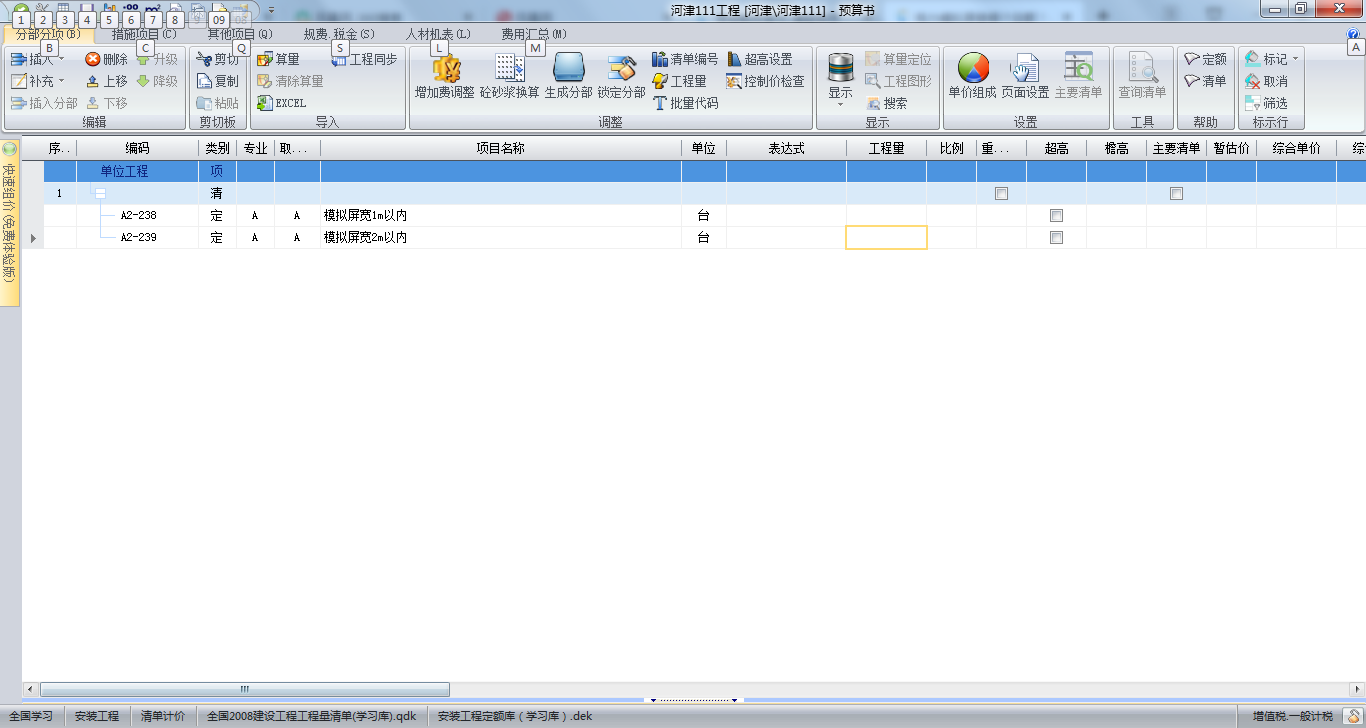Collapse the row 1 tree node
Viewport: 1366px width, 728px height.
[x=100, y=194]
